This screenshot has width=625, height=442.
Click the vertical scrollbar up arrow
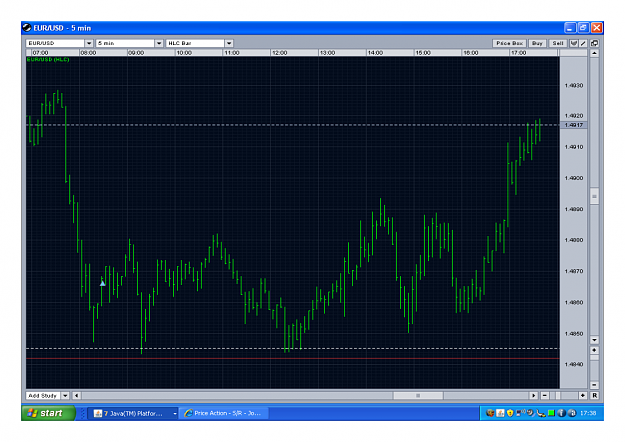point(594,53)
